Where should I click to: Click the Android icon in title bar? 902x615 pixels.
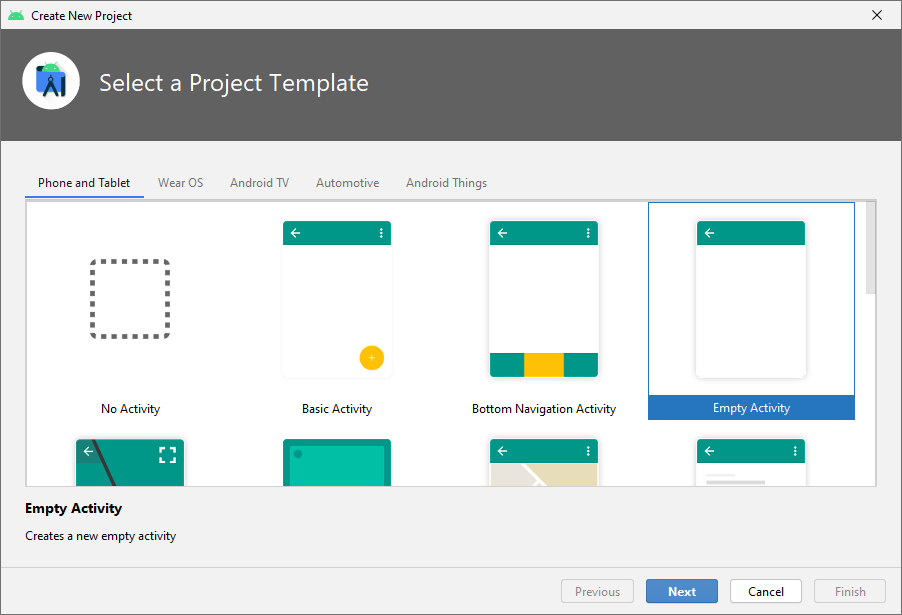15,15
